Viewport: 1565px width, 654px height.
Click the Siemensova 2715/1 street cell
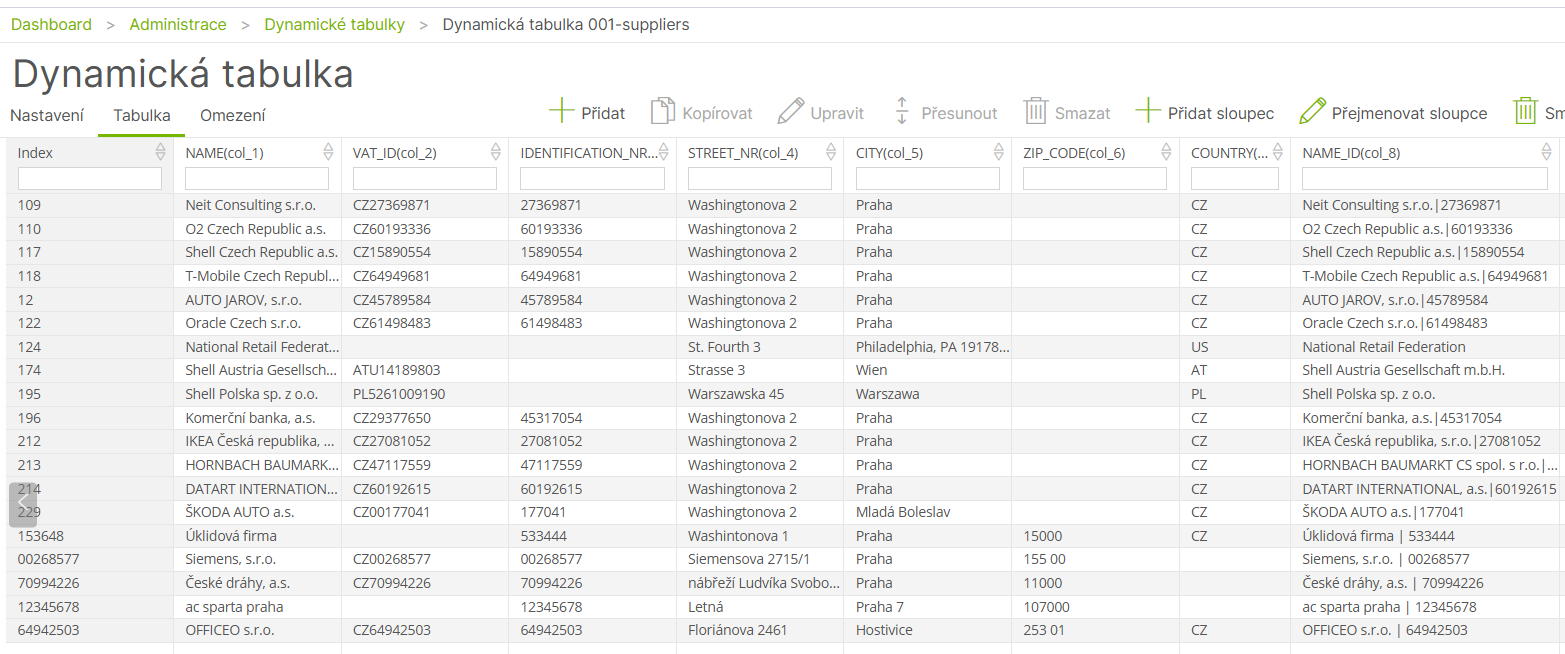pyautogui.click(x=760, y=559)
